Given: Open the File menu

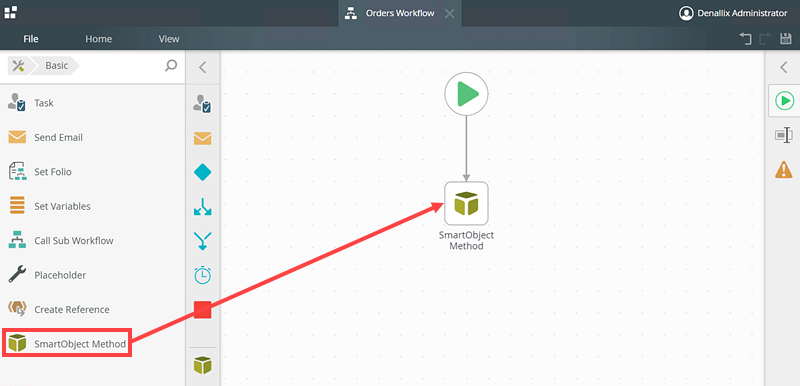Looking at the screenshot, I should (x=31, y=39).
